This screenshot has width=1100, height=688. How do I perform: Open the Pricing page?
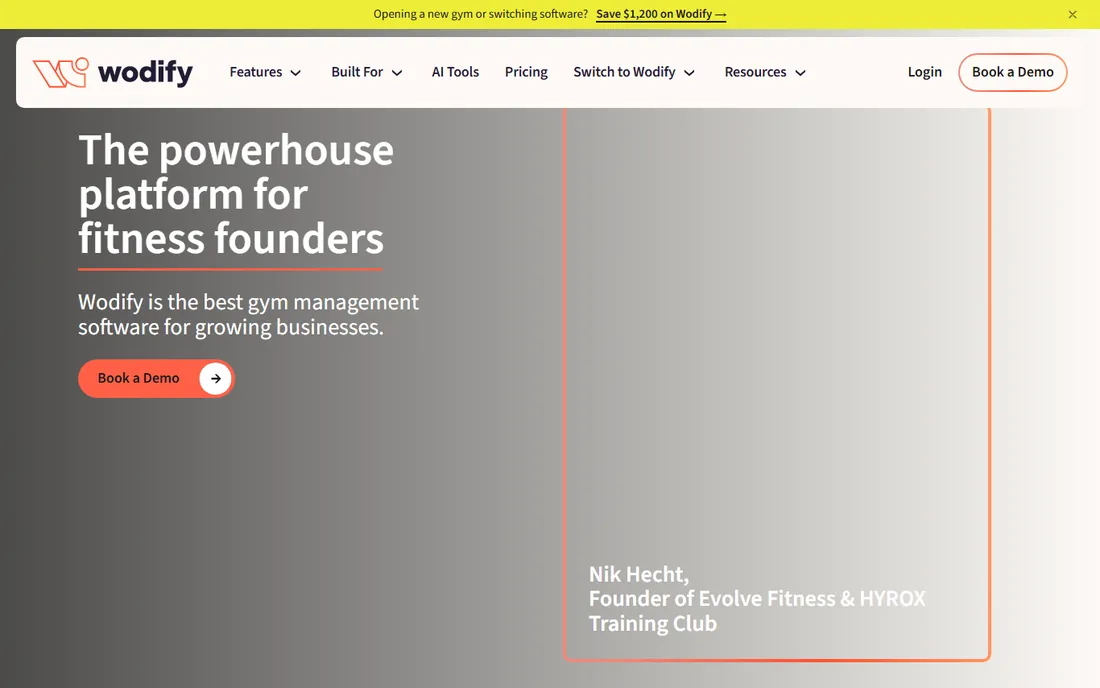click(526, 72)
